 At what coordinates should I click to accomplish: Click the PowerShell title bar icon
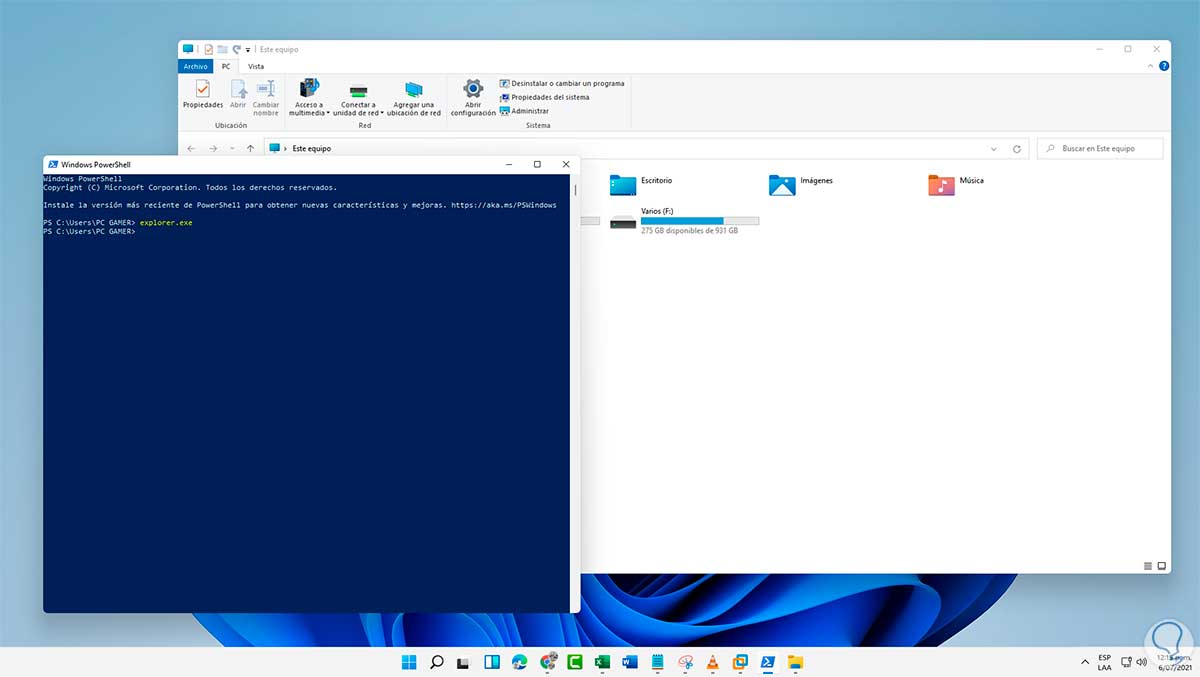click(x=52, y=165)
